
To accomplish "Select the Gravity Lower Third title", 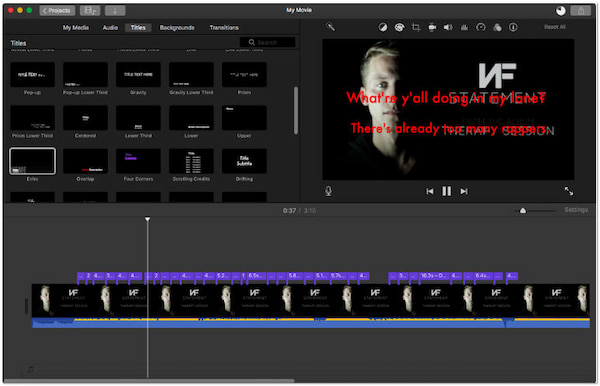I will click(x=191, y=75).
